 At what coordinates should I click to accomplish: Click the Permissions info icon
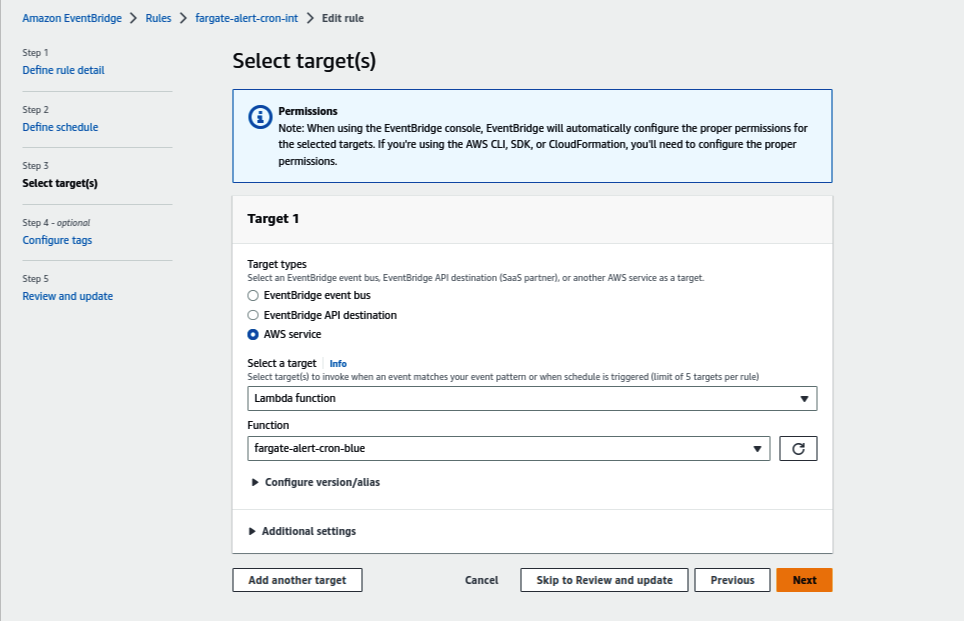(259, 117)
